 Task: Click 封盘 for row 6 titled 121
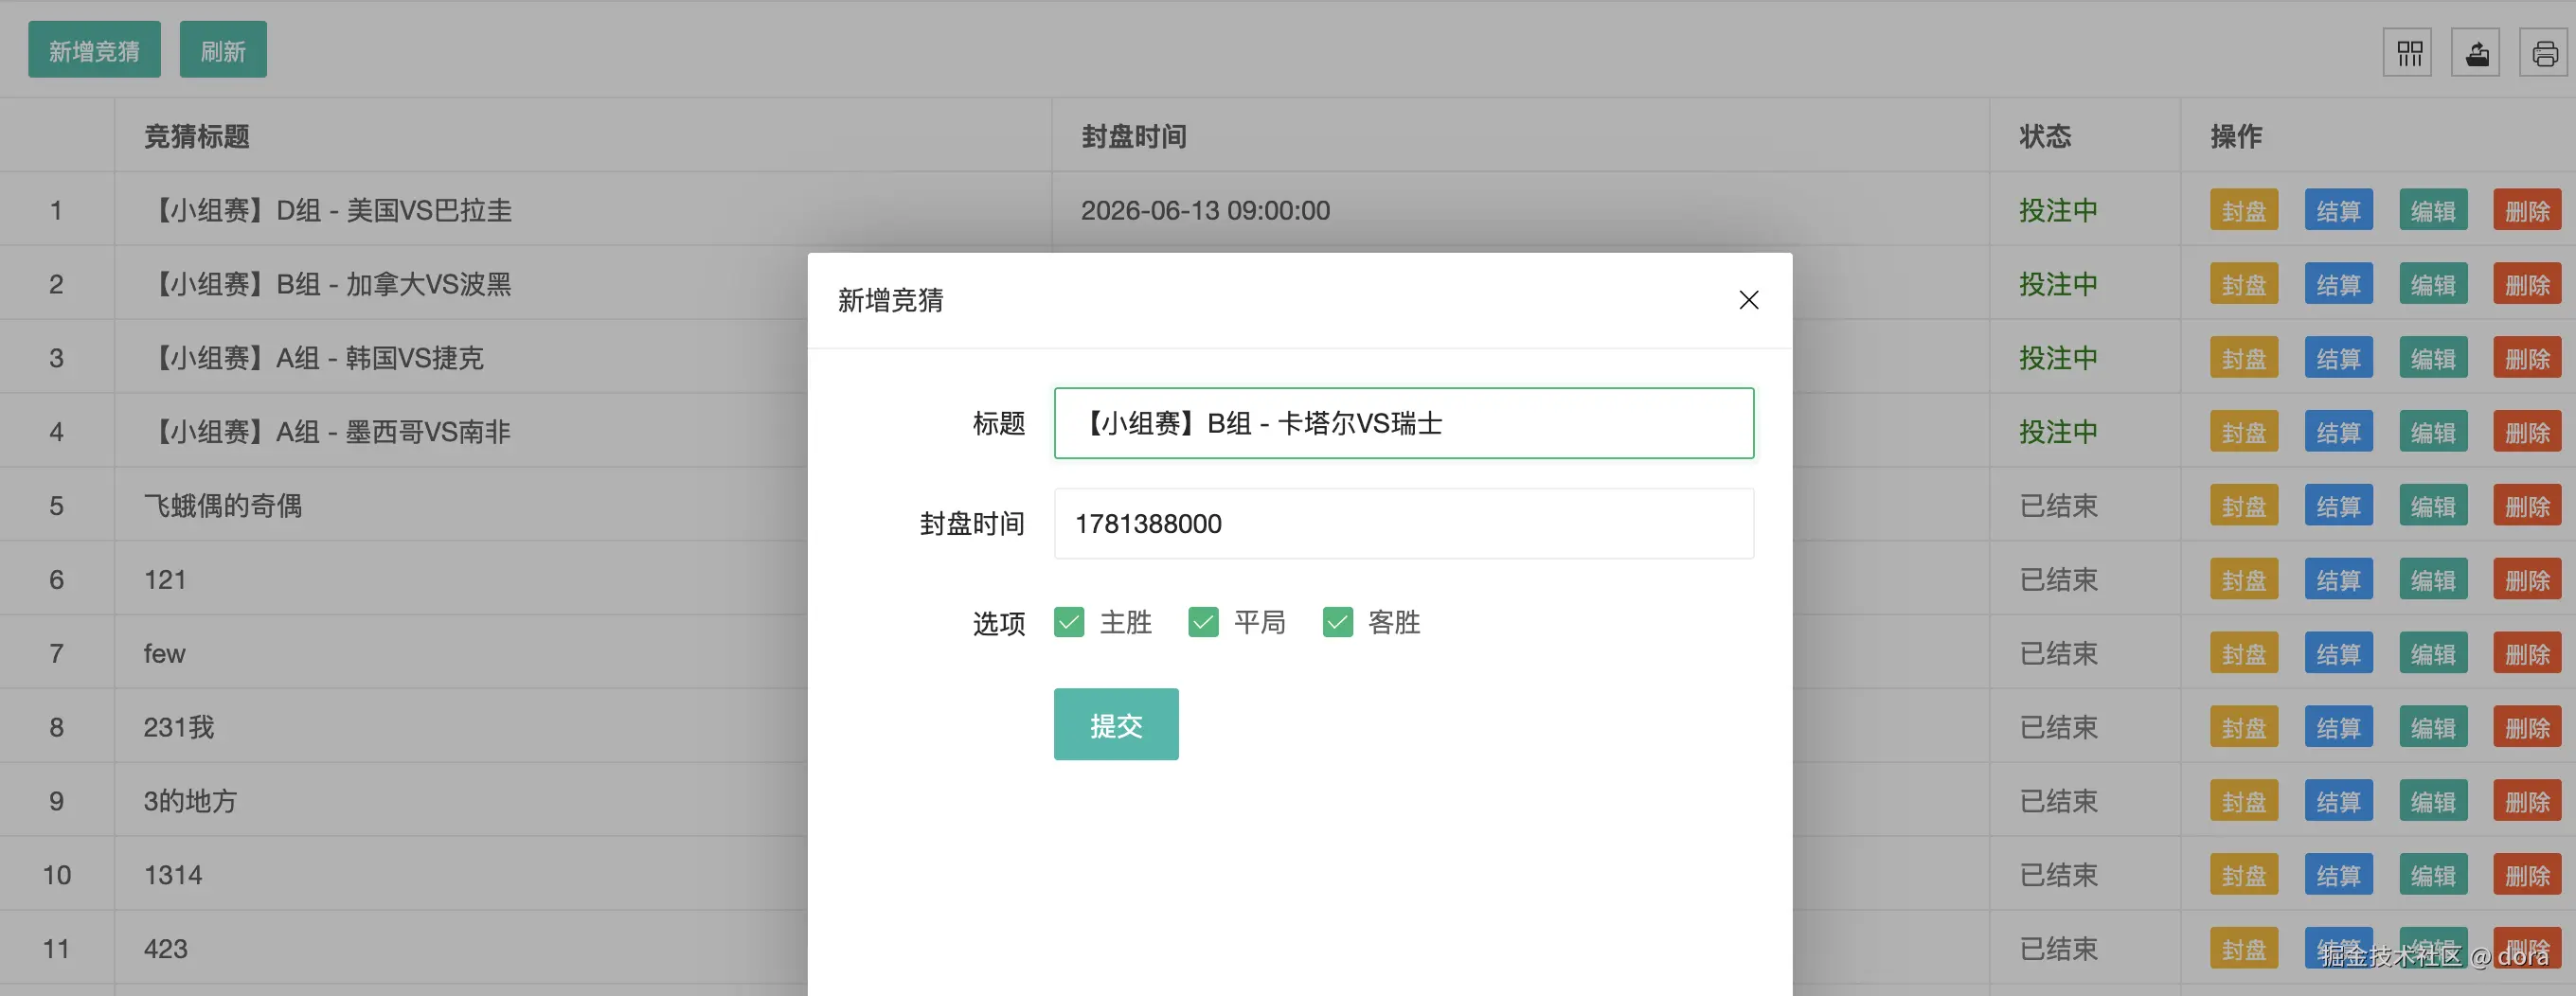coord(2244,579)
